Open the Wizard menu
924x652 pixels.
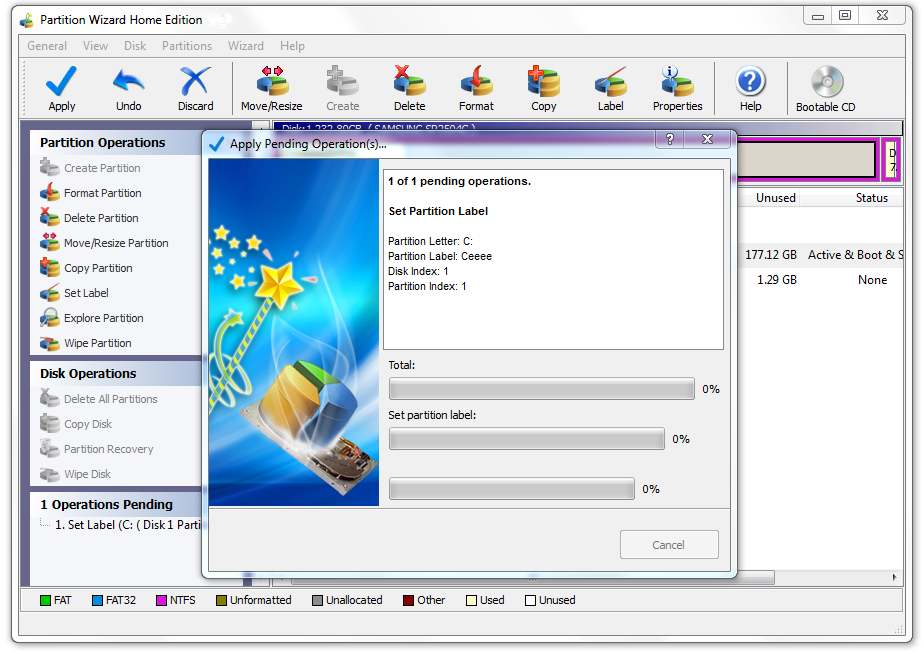246,46
